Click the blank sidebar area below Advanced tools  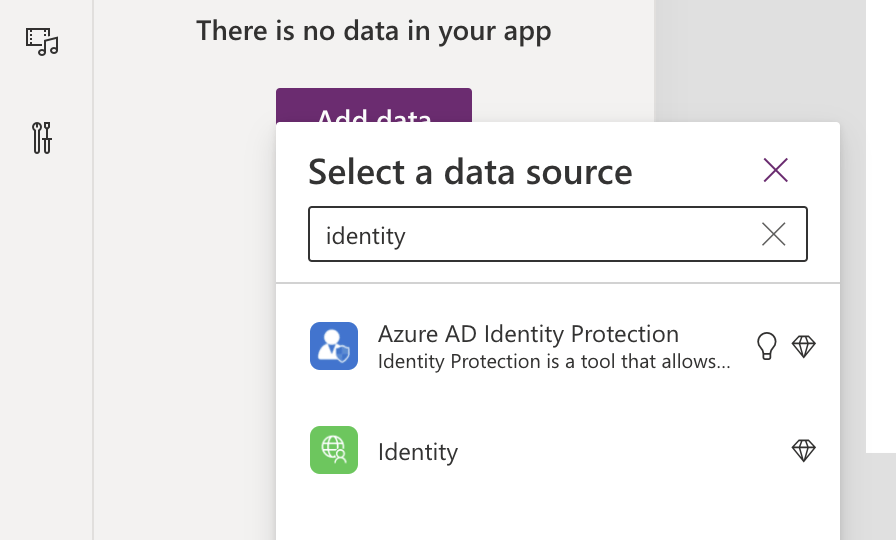pyautogui.click(x=46, y=350)
